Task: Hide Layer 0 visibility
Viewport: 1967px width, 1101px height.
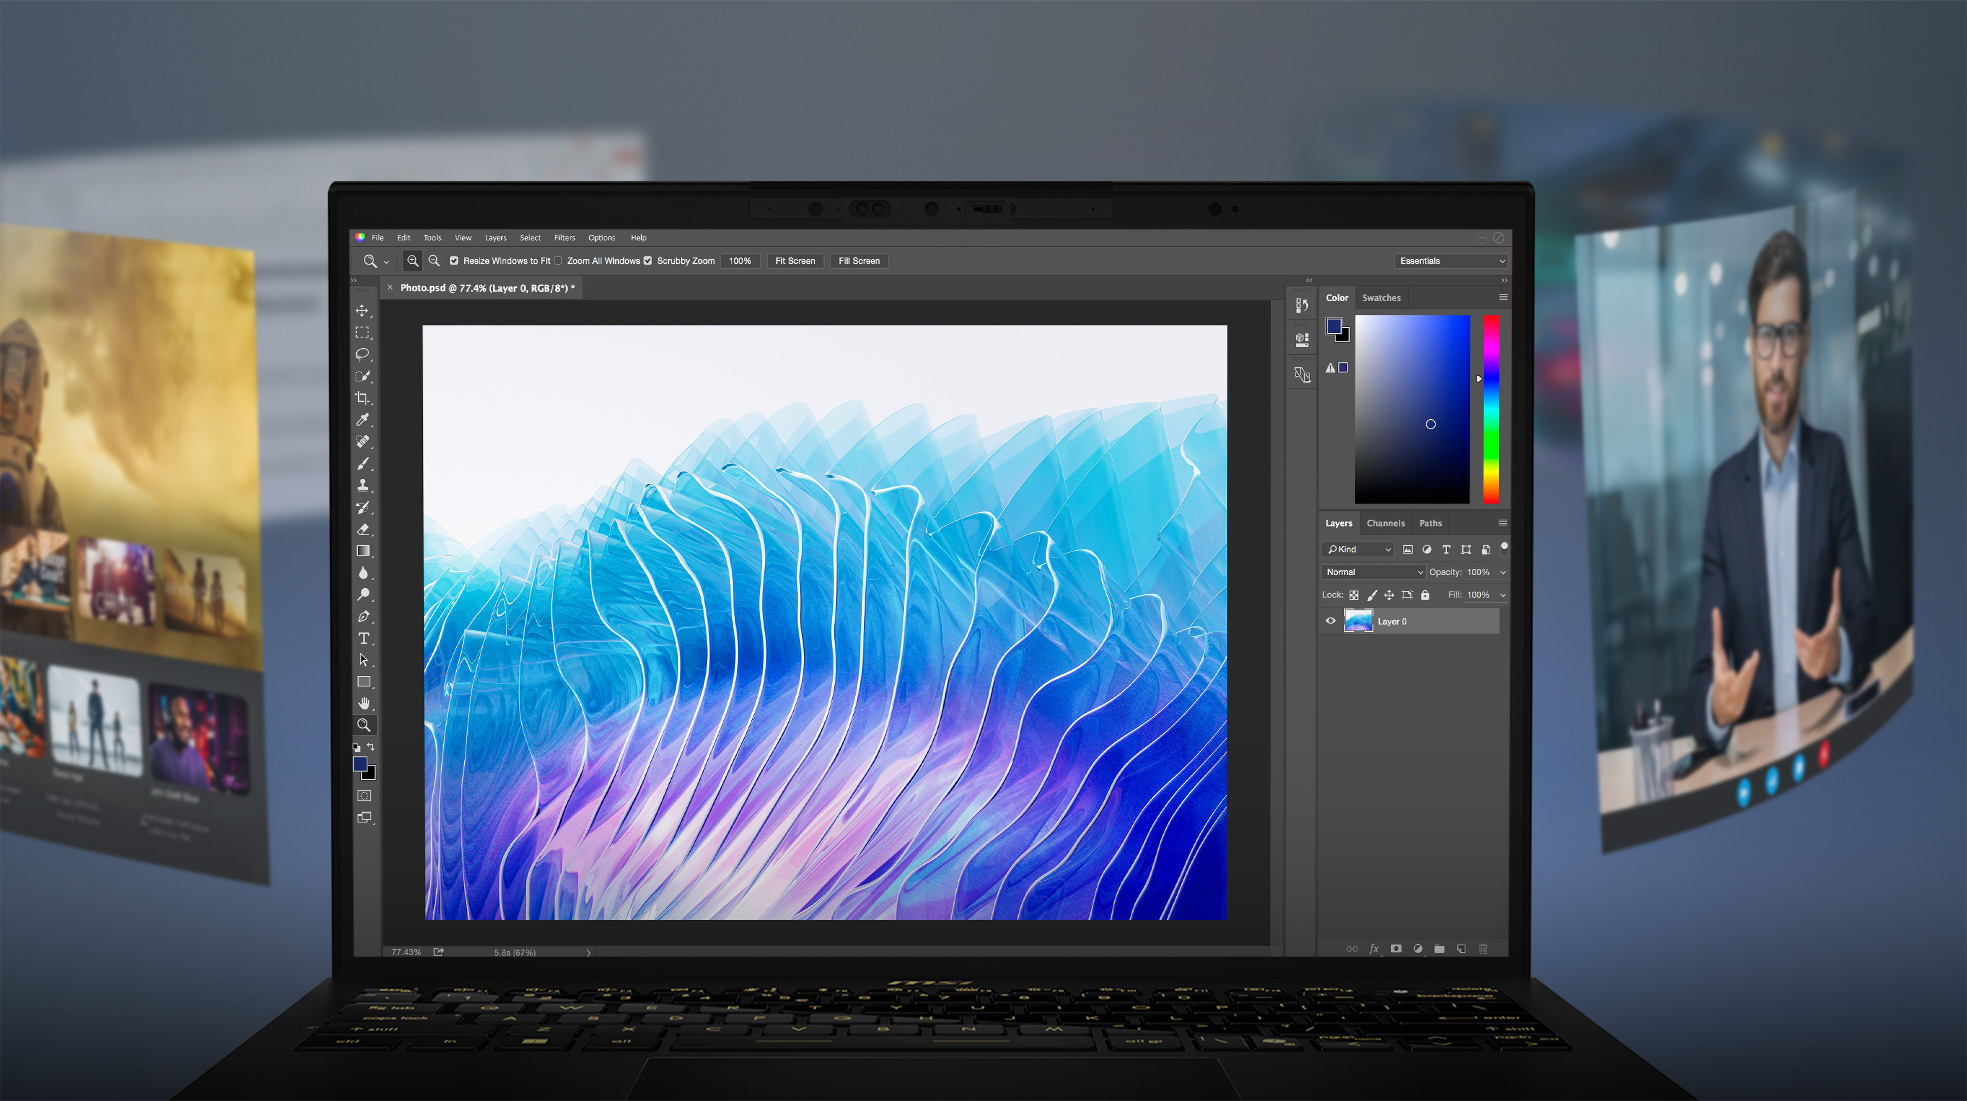Action: pyautogui.click(x=1329, y=621)
